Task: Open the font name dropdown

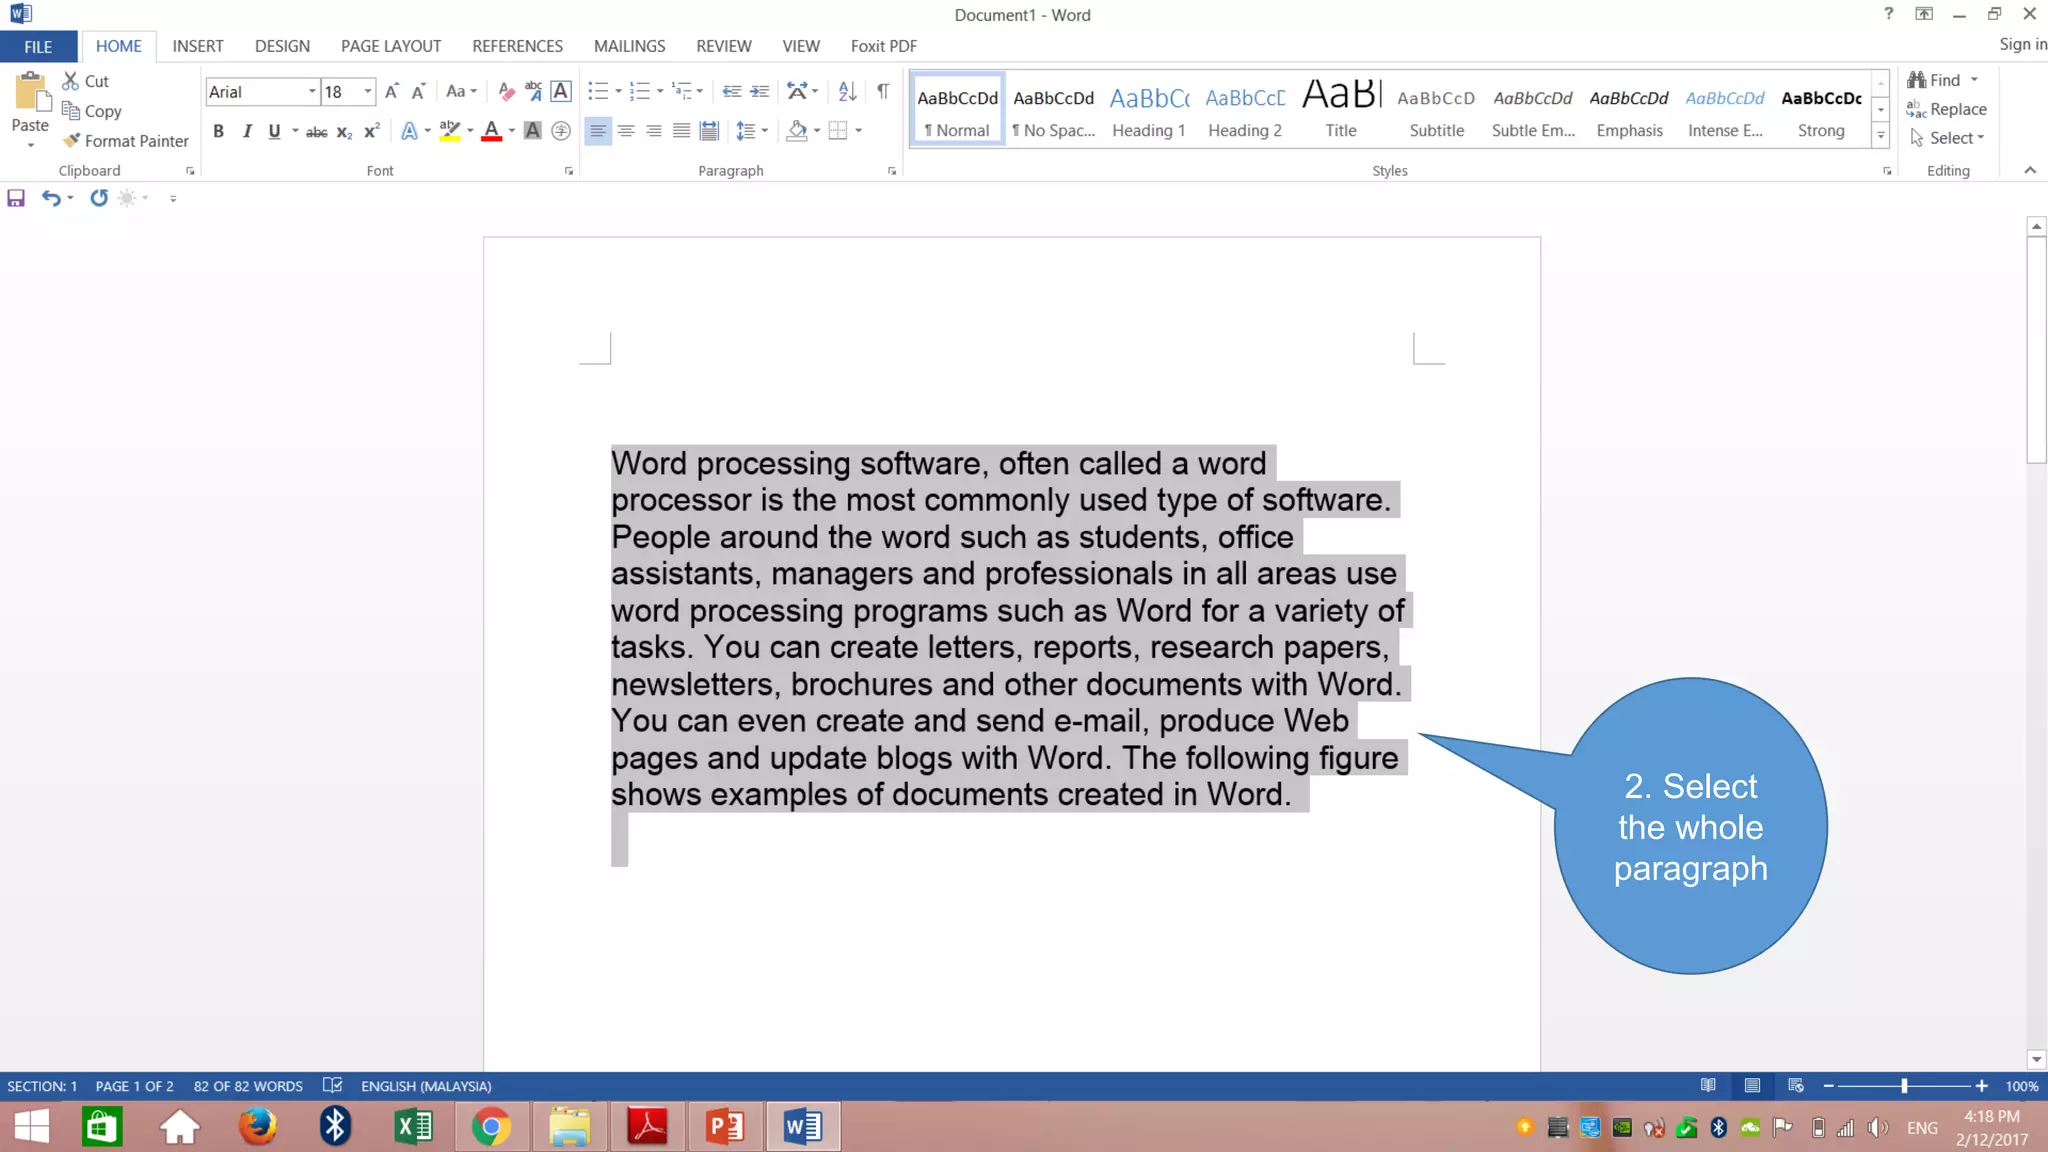Action: (x=312, y=91)
